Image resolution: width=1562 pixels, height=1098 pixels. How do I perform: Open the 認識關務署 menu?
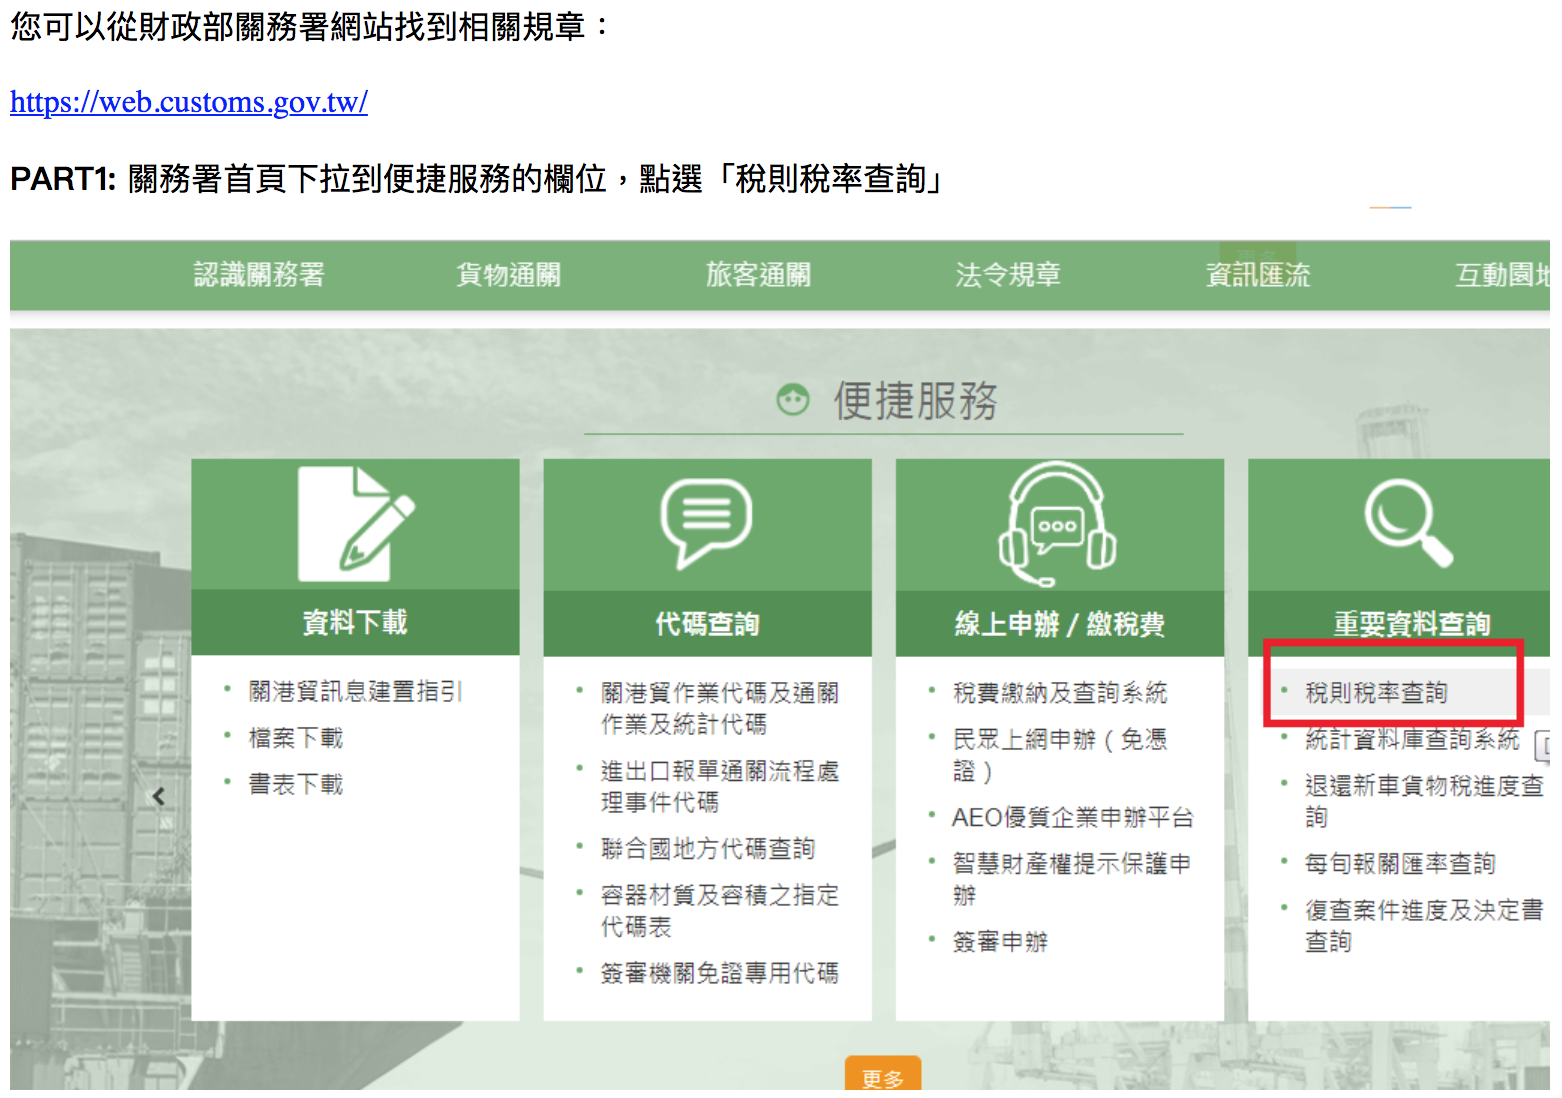click(x=259, y=275)
